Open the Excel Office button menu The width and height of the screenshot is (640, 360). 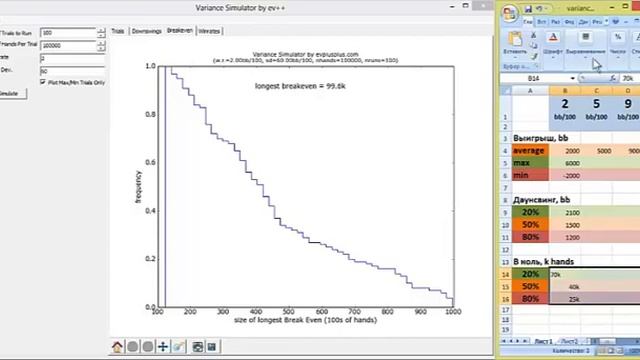[x=510, y=13]
